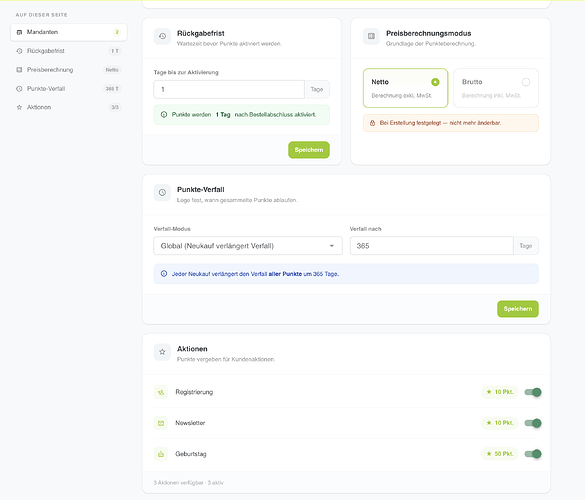Screen dimensions: 585x500
Task: Jump to Rückgabefrist in sidebar
Action: (x=69, y=51)
